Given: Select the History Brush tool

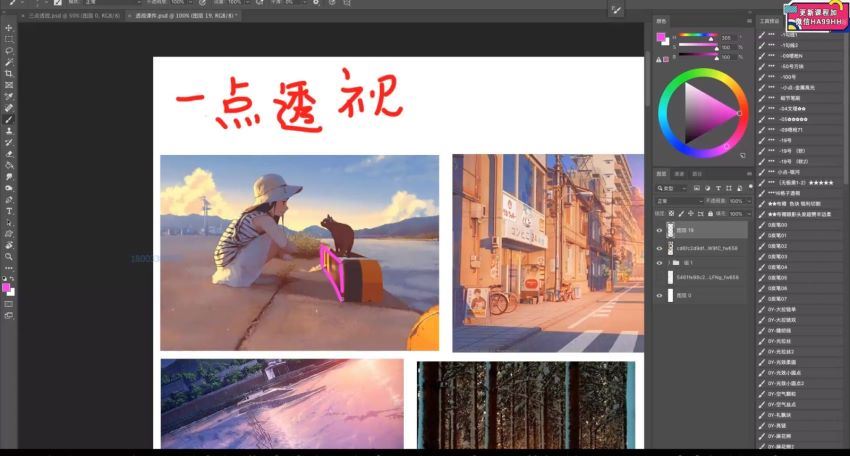Looking at the screenshot, I should [9, 142].
